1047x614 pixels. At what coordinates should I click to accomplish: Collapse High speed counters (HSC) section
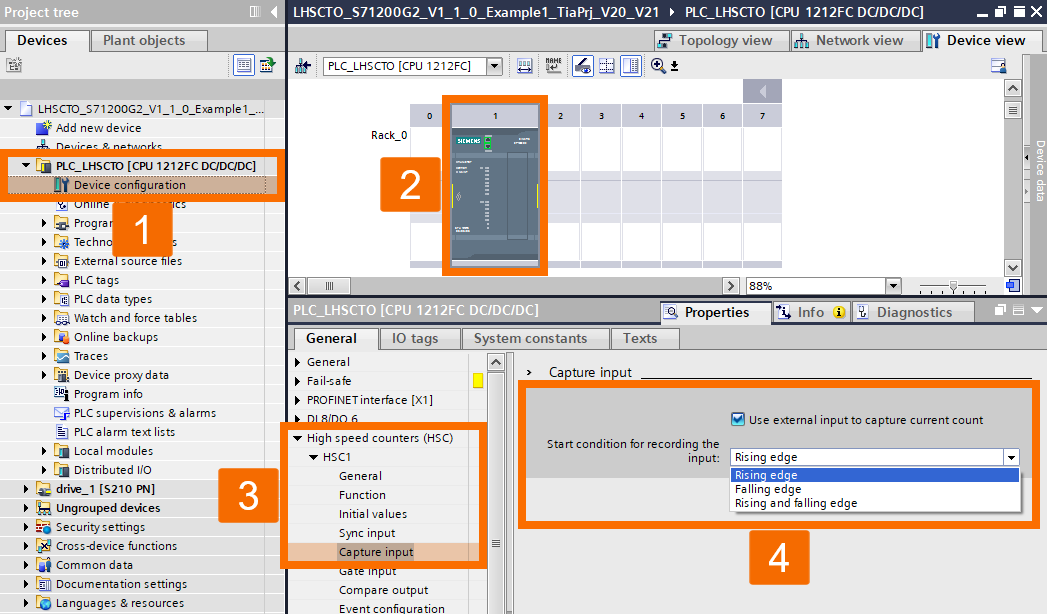click(x=298, y=438)
